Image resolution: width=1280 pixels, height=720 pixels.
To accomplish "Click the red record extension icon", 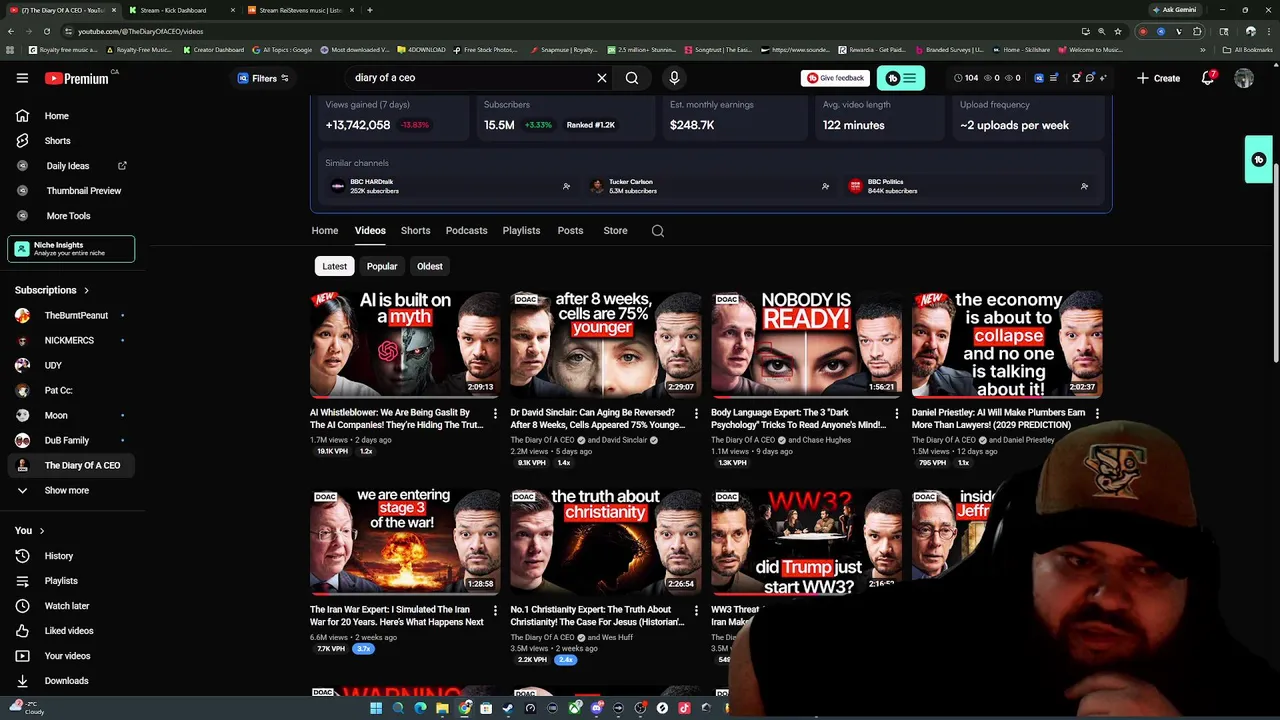I will (x=1143, y=31).
